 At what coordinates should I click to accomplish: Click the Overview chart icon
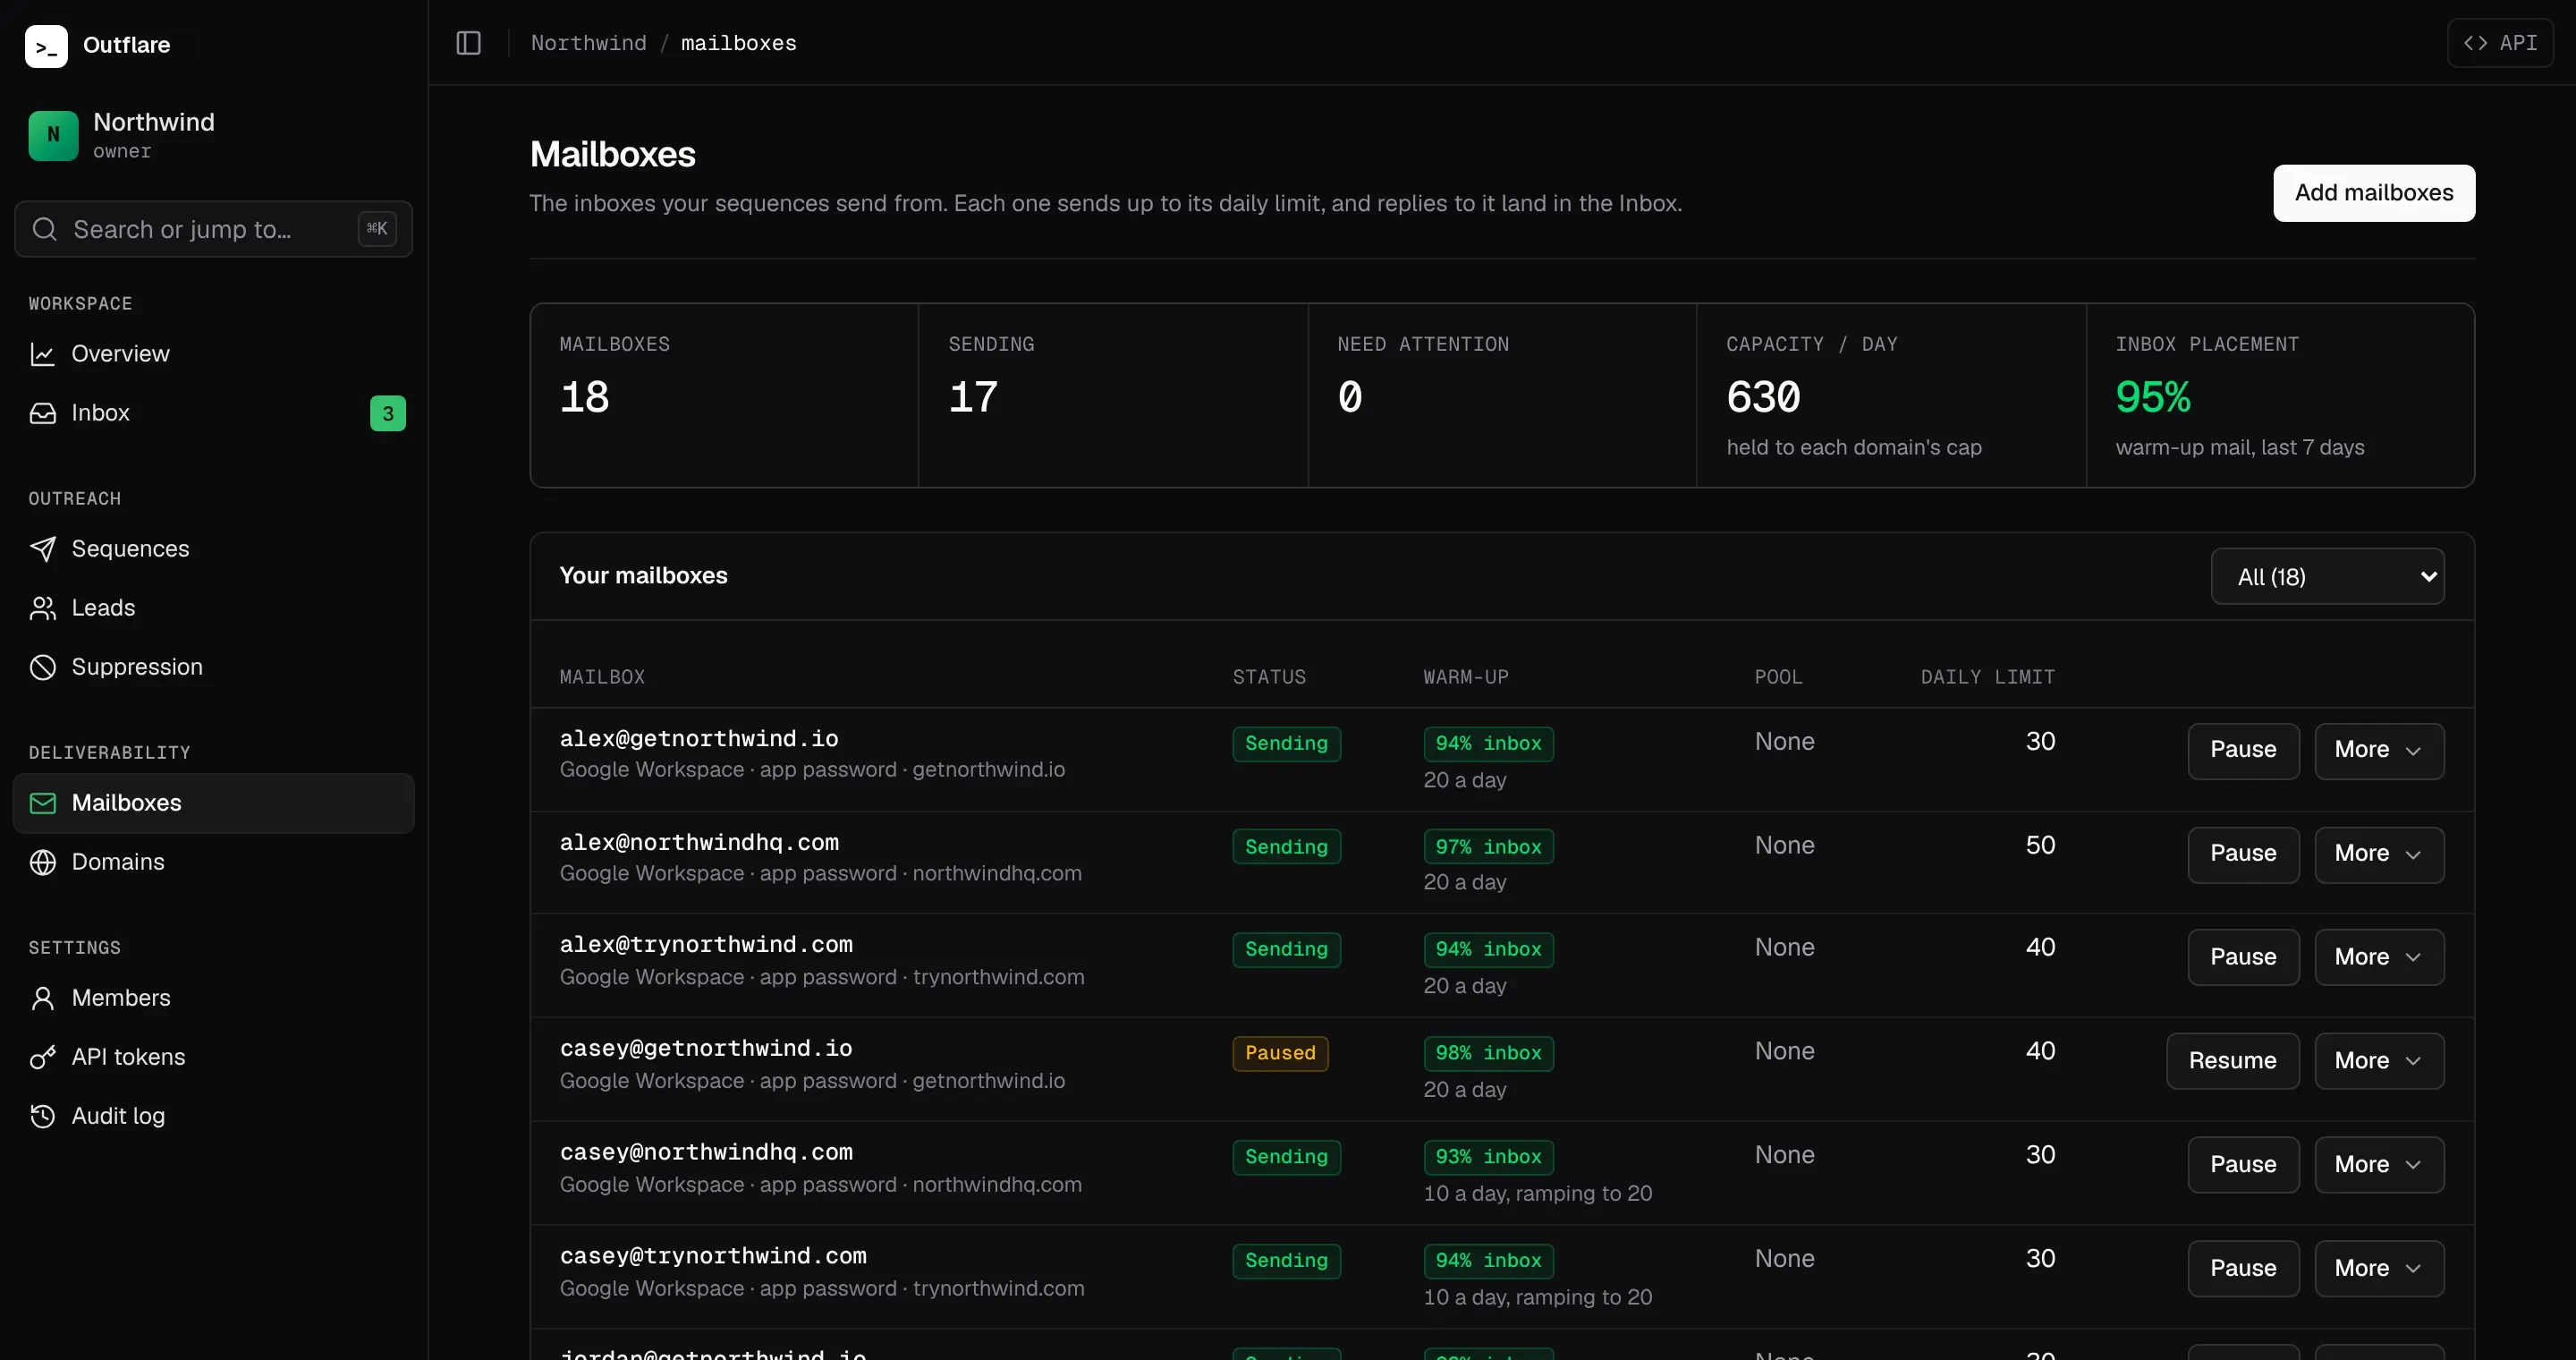[x=43, y=354]
